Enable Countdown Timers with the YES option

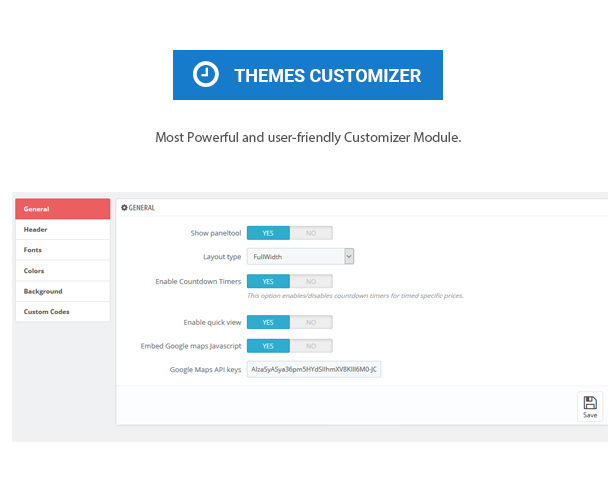[268, 282]
